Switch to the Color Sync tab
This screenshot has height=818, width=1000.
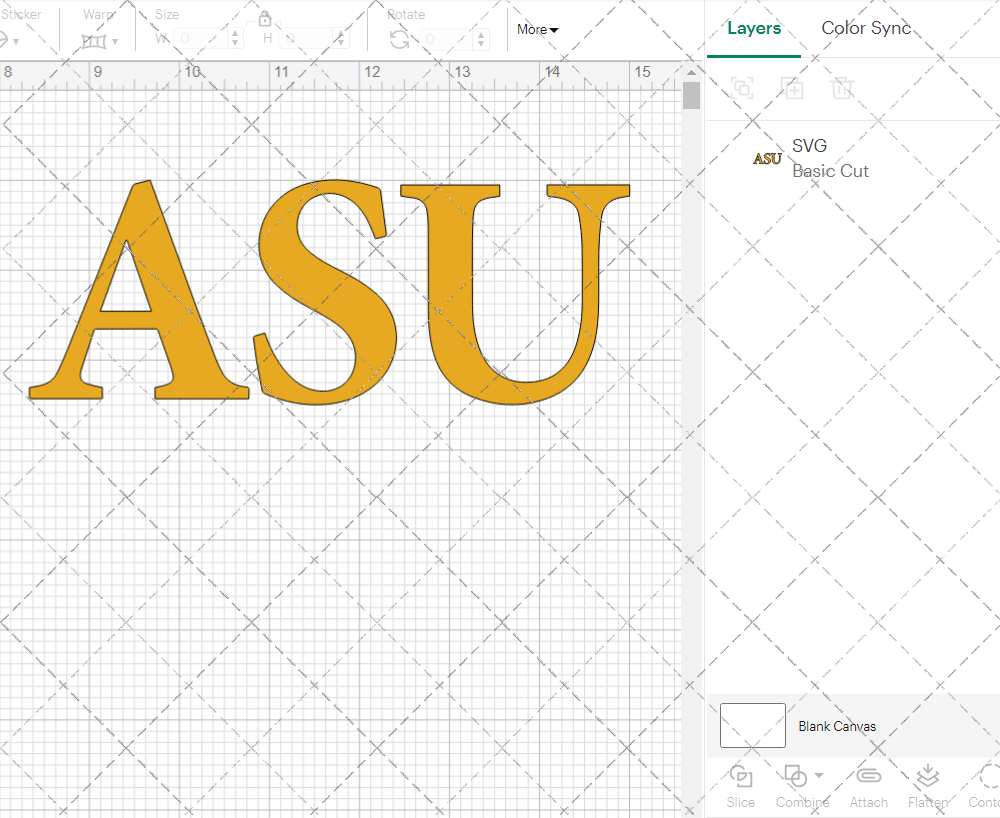pyautogui.click(x=865, y=28)
